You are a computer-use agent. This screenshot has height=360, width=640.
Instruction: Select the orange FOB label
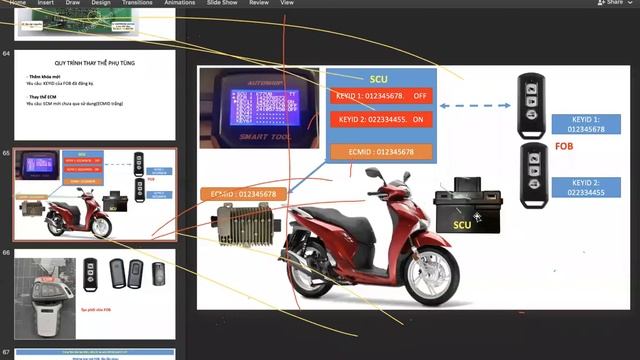pyautogui.click(x=564, y=146)
